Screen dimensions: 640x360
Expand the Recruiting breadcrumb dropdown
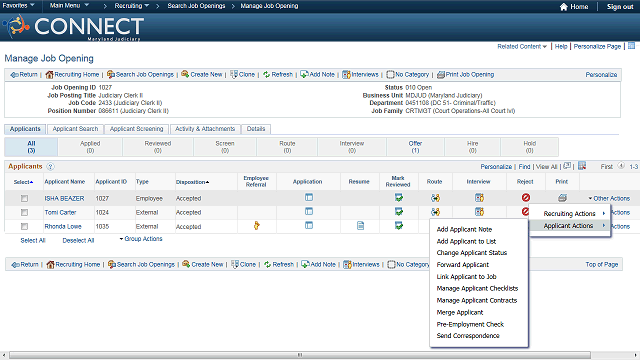pos(131,6)
